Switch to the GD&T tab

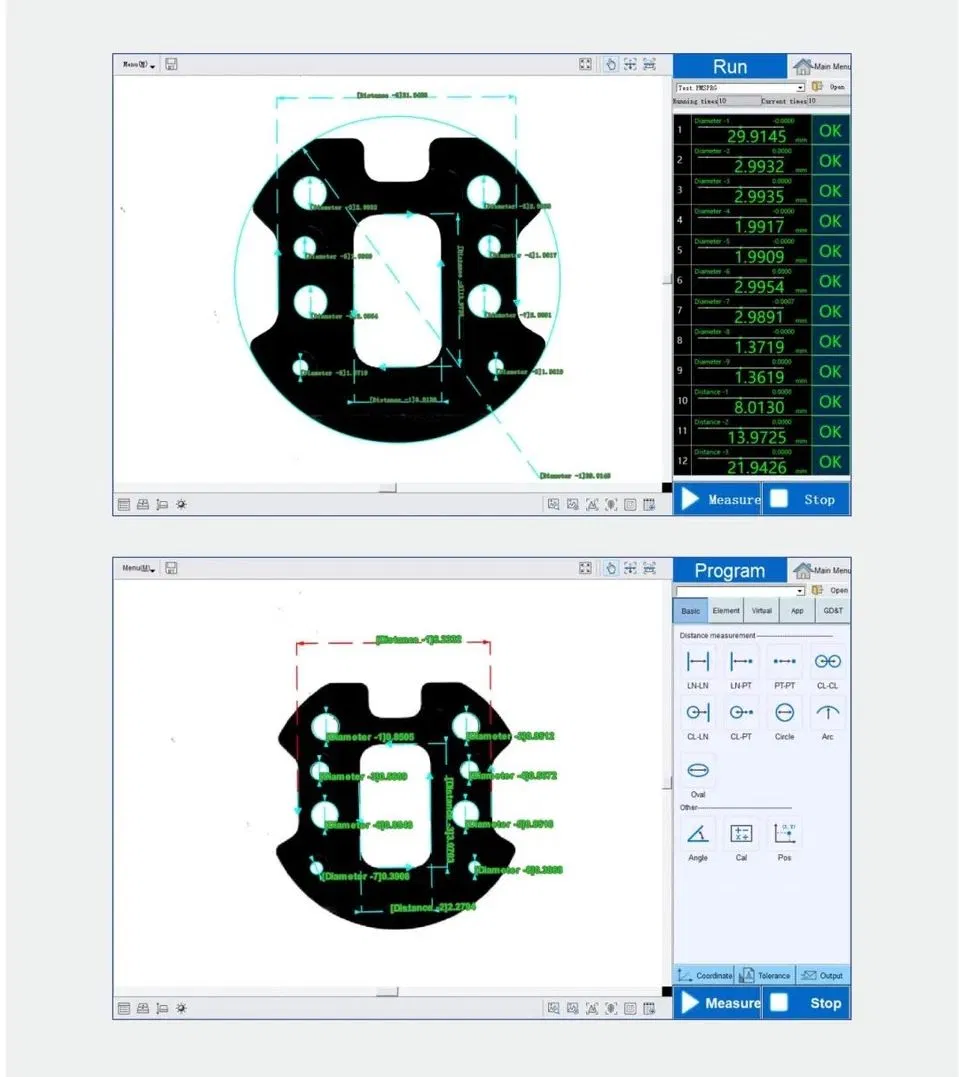pos(832,611)
